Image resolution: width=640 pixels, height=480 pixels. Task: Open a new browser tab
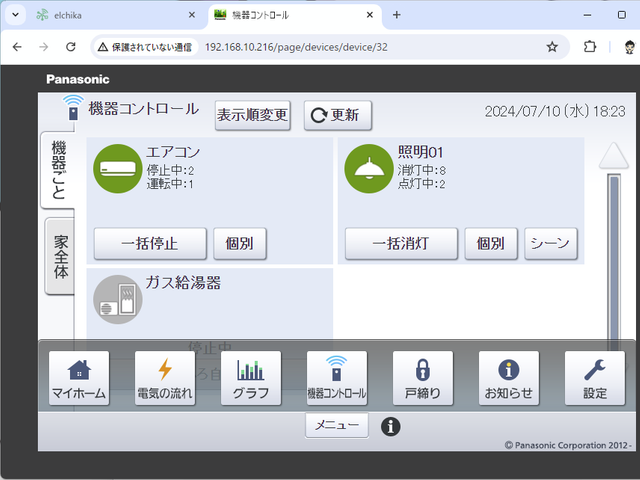point(396,15)
